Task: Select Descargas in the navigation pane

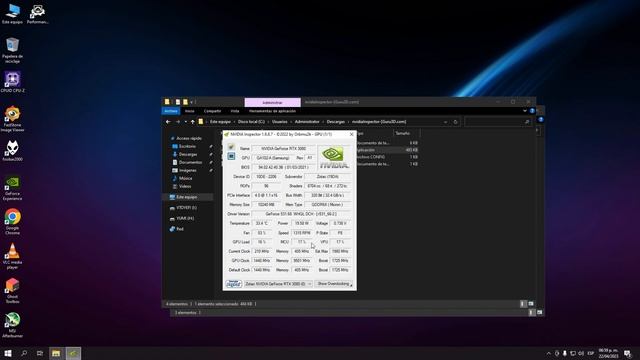Action: 187,154
